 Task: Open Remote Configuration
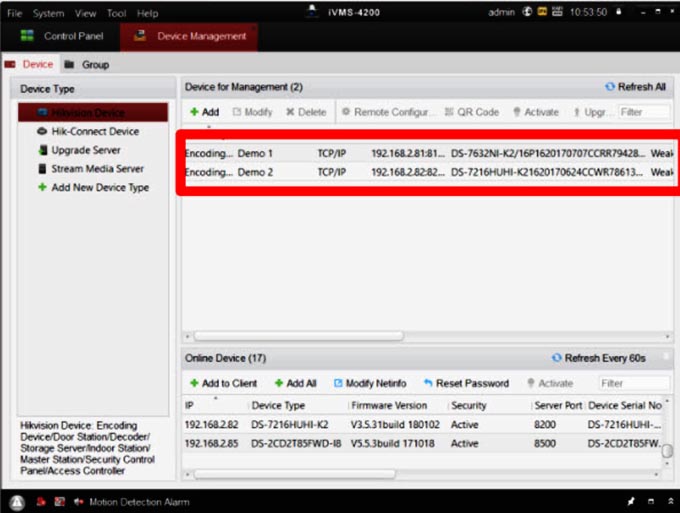(x=387, y=112)
